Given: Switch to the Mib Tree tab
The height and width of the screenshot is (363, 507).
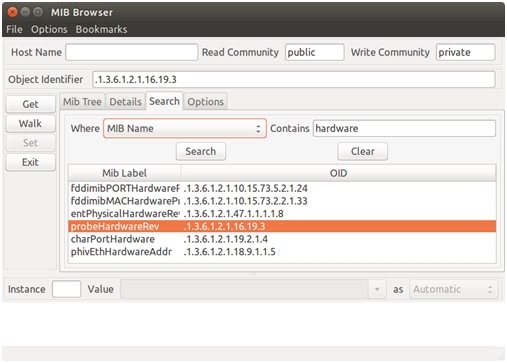Looking at the screenshot, I should (82, 102).
